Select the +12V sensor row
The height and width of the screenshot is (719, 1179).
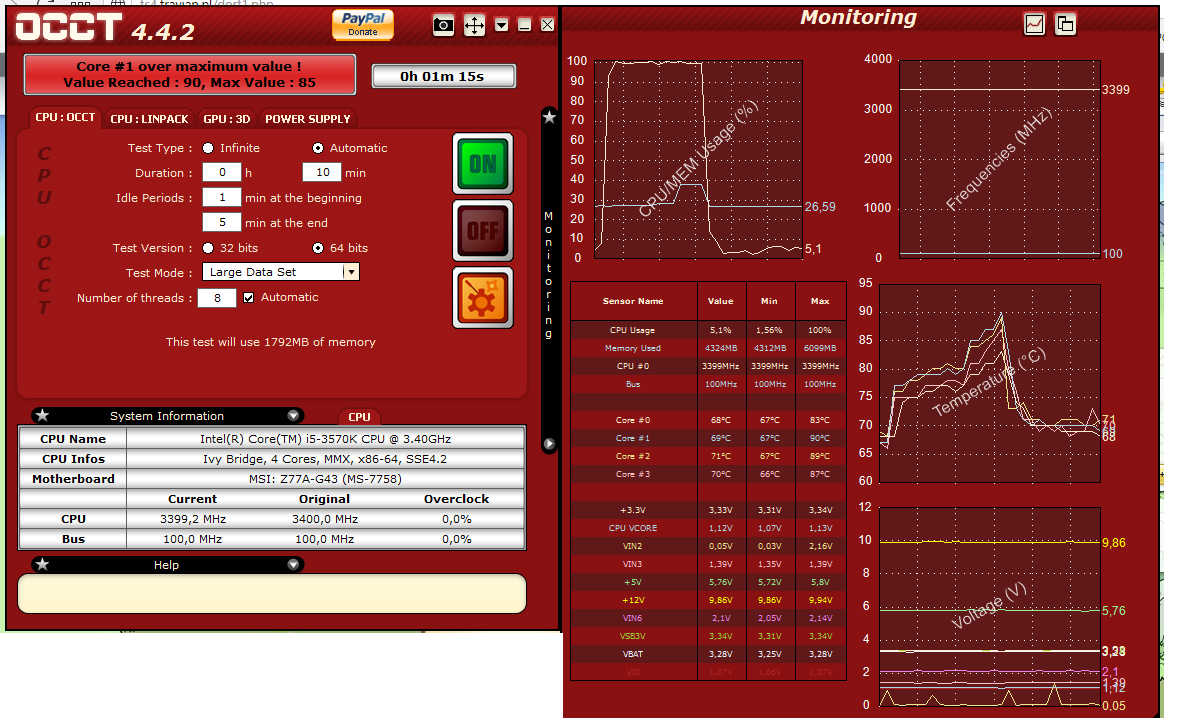(708, 600)
